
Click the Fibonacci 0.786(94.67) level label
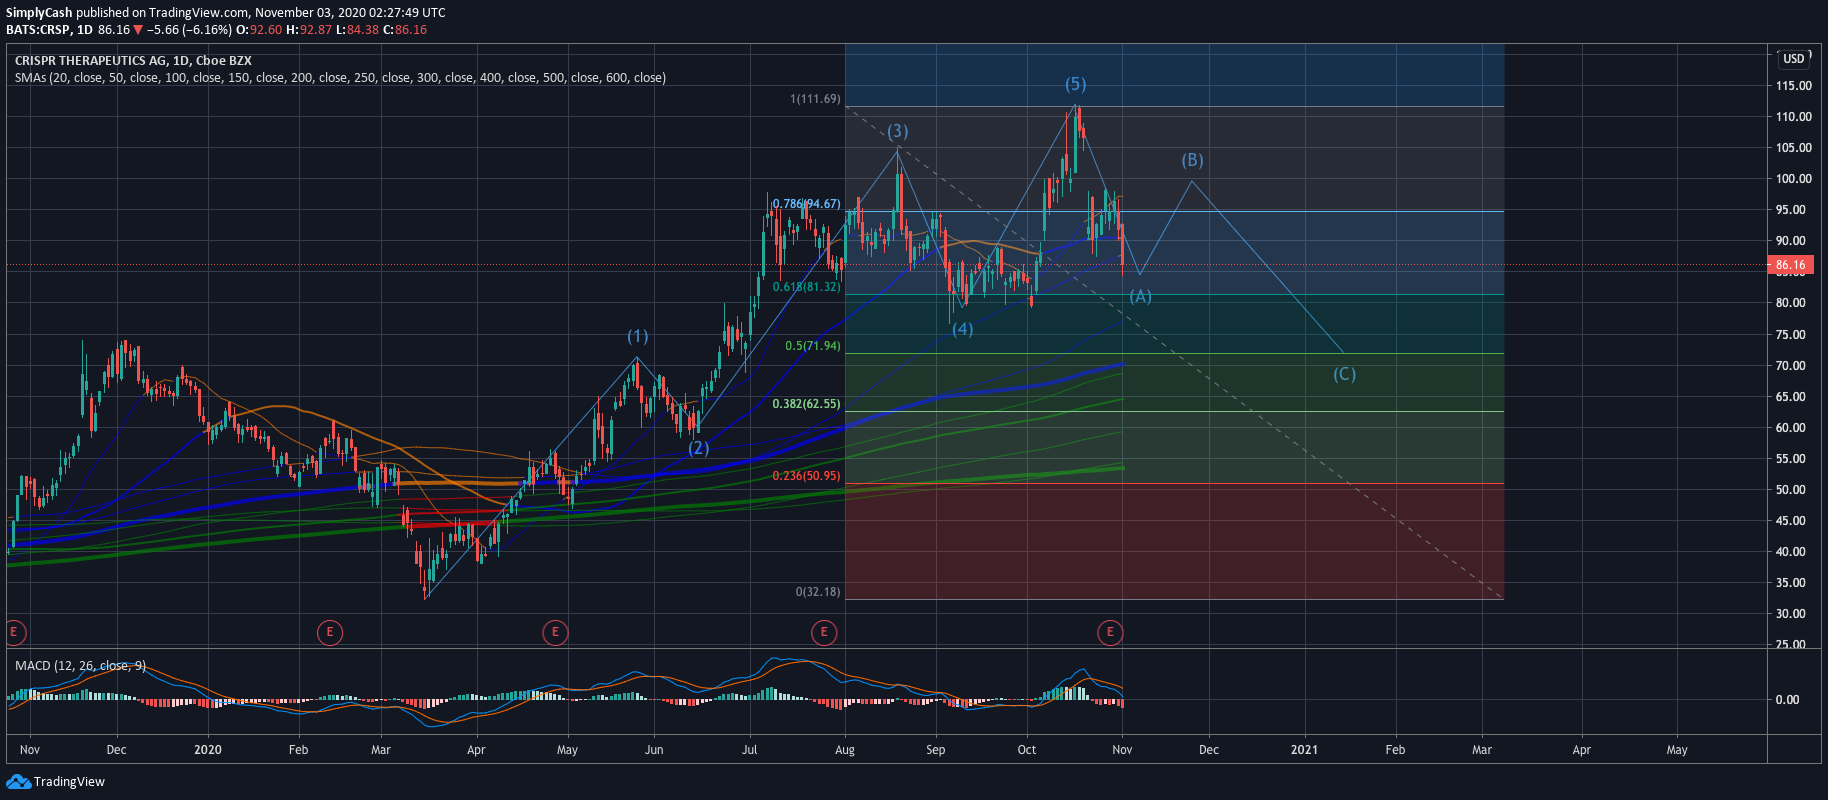(806, 204)
